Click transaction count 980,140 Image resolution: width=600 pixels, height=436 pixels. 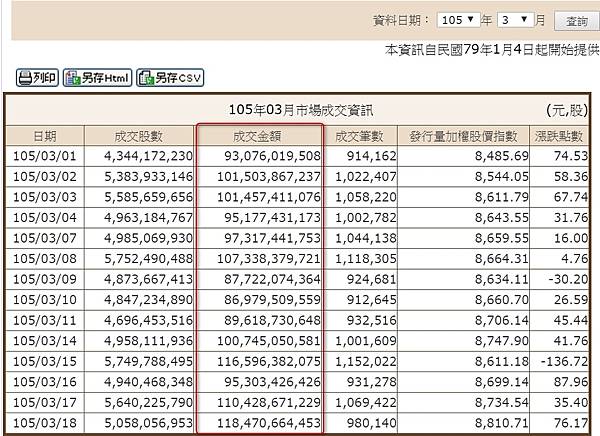coord(372,423)
